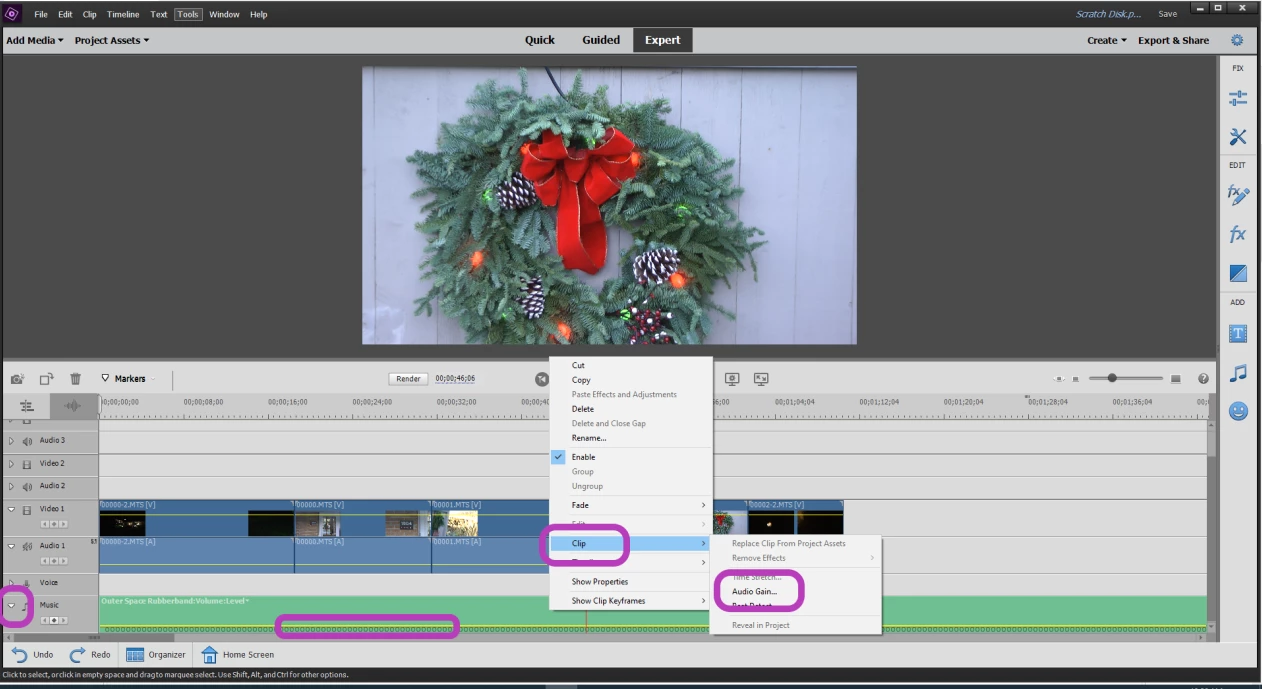Toggle the Music track note icon
1262x689 pixels.
27,606
